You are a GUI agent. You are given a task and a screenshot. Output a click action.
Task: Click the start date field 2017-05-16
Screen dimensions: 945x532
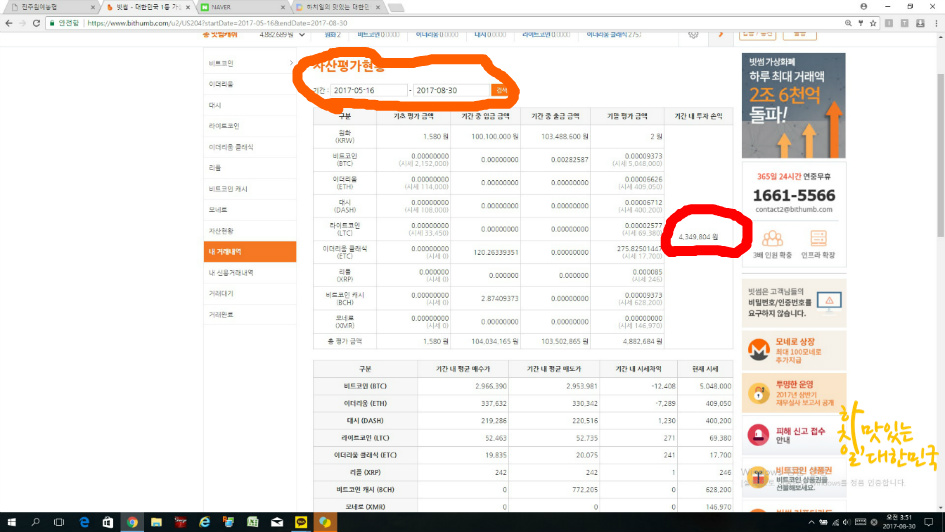[x=368, y=90]
